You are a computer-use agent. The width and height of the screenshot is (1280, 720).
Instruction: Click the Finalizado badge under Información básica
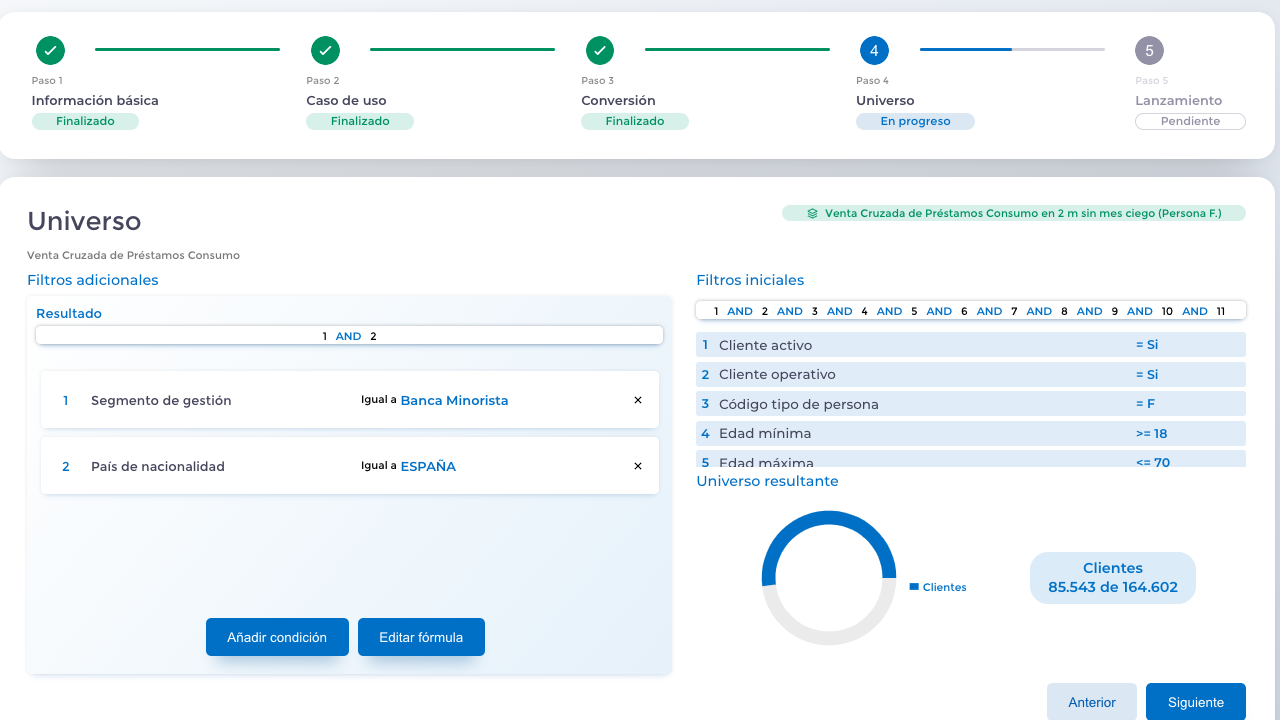pos(85,121)
